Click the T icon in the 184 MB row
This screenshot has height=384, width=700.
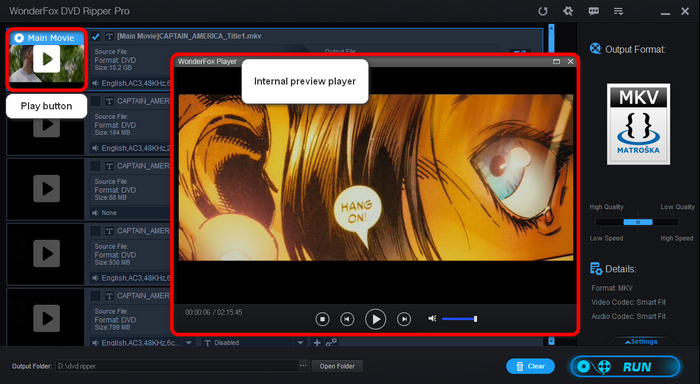[109, 101]
